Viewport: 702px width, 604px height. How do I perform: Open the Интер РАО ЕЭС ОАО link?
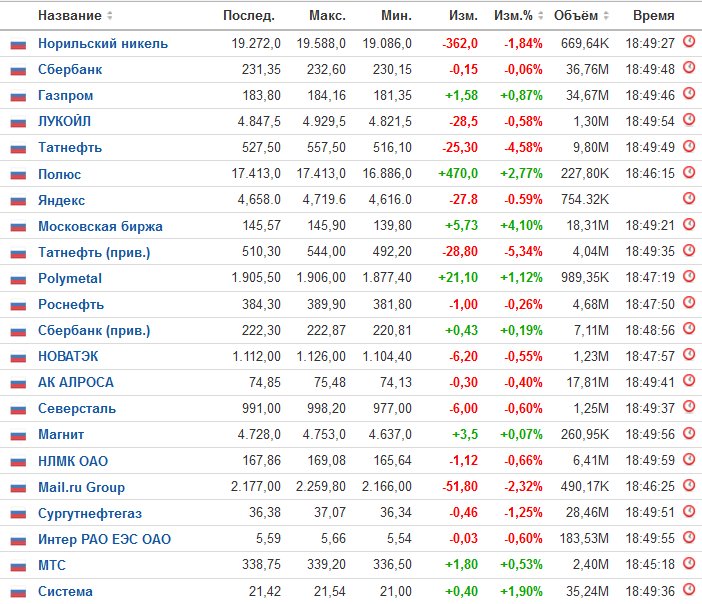(x=104, y=539)
